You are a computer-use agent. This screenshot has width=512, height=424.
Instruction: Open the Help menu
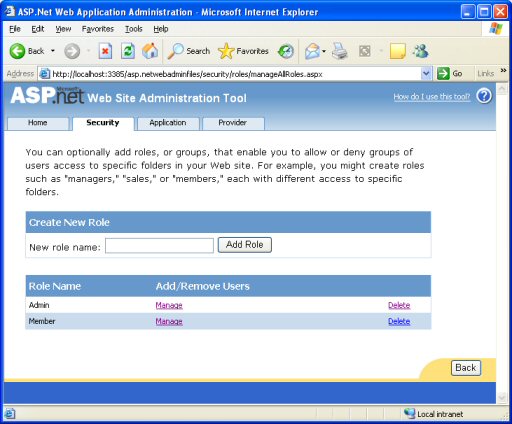coord(161,29)
